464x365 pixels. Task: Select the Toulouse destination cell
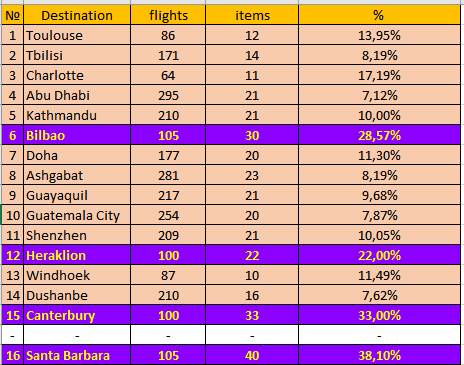pos(77,35)
